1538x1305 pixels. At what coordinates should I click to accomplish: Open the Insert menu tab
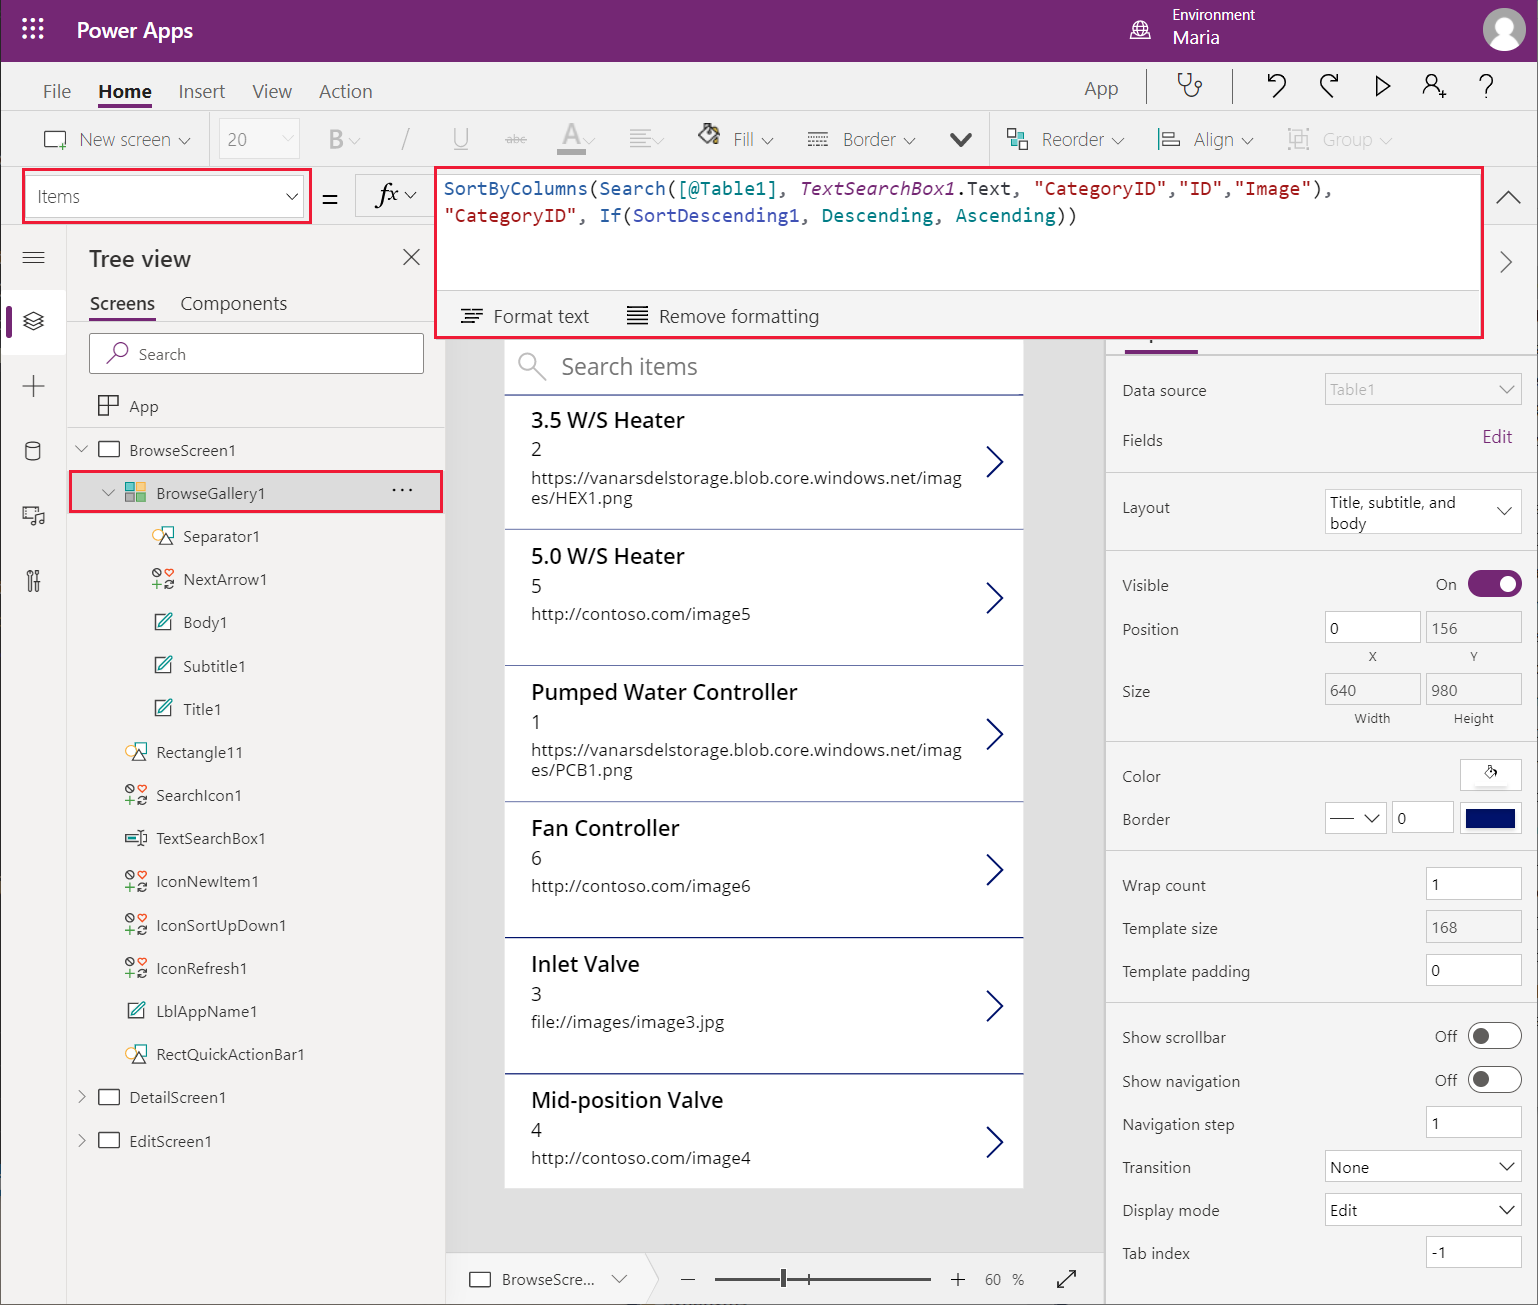(201, 91)
